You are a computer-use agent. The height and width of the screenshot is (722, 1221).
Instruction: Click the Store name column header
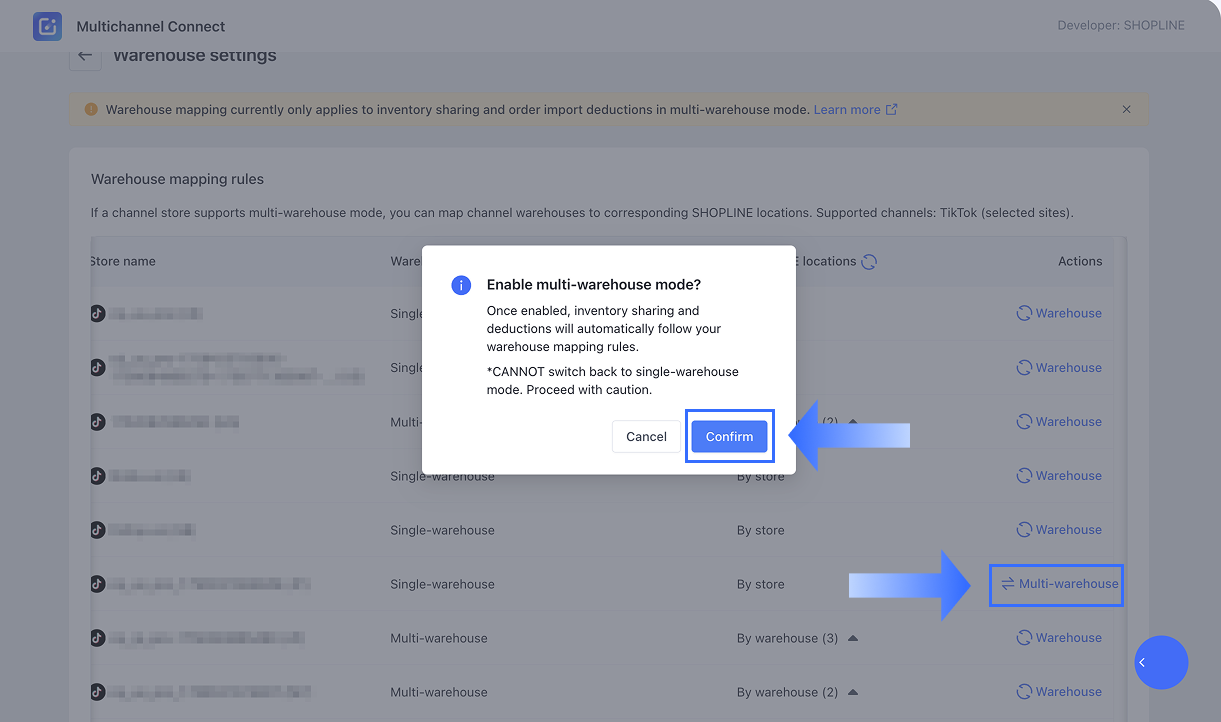click(x=123, y=261)
